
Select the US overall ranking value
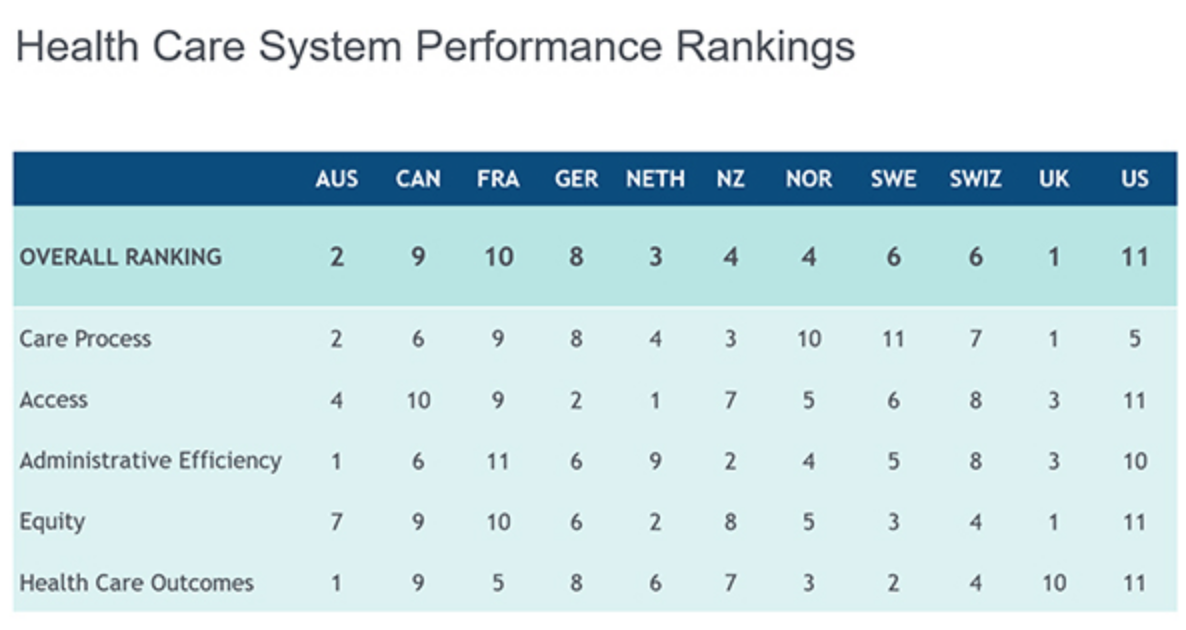pos(1135,257)
